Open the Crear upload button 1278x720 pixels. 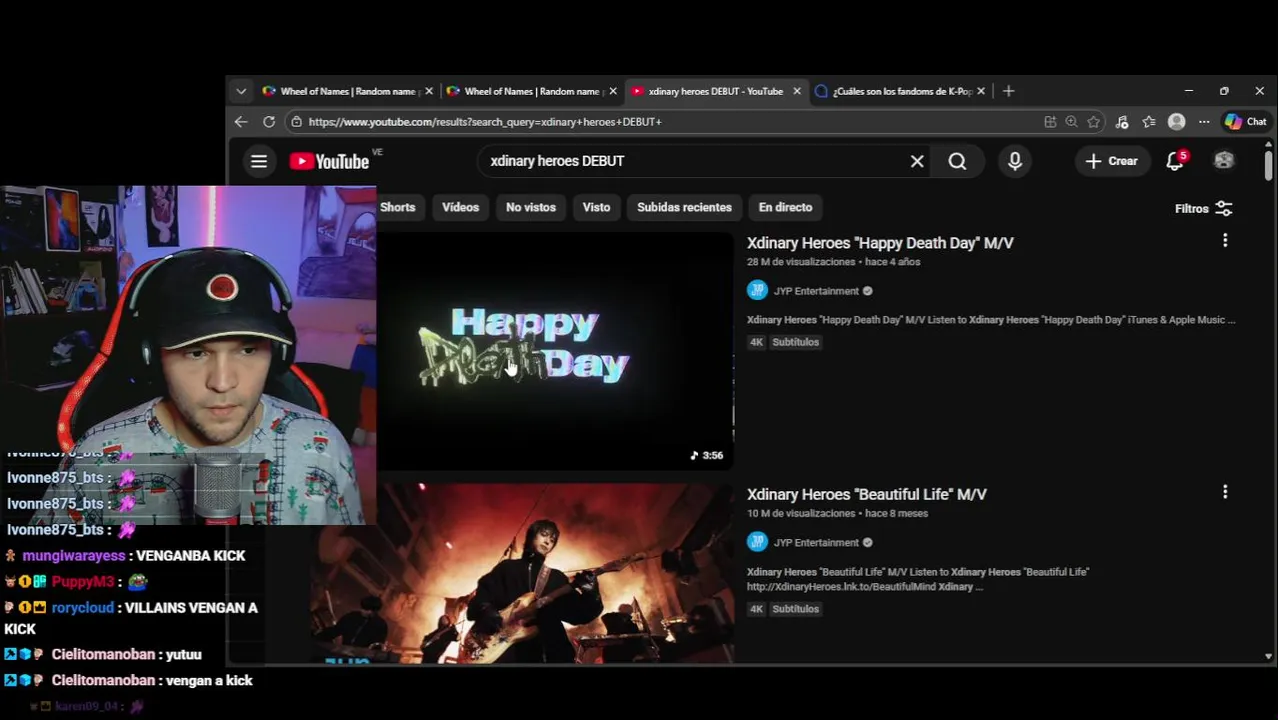coord(1112,161)
